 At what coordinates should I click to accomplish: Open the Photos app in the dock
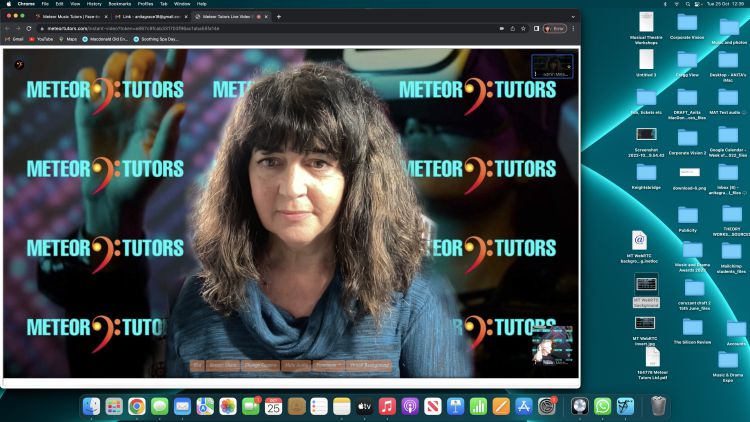pyautogui.click(x=228, y=407)
